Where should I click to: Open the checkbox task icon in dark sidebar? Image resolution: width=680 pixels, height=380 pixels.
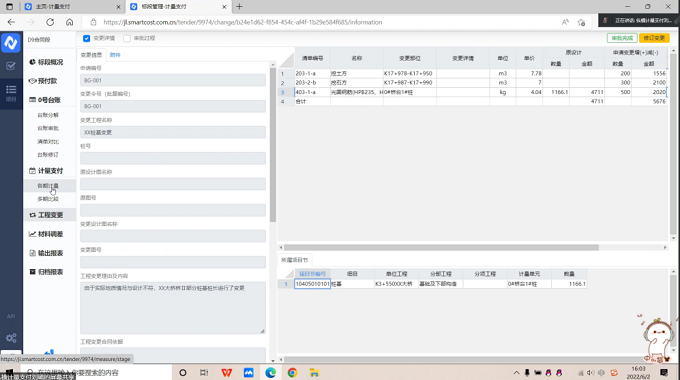[11, 66]
